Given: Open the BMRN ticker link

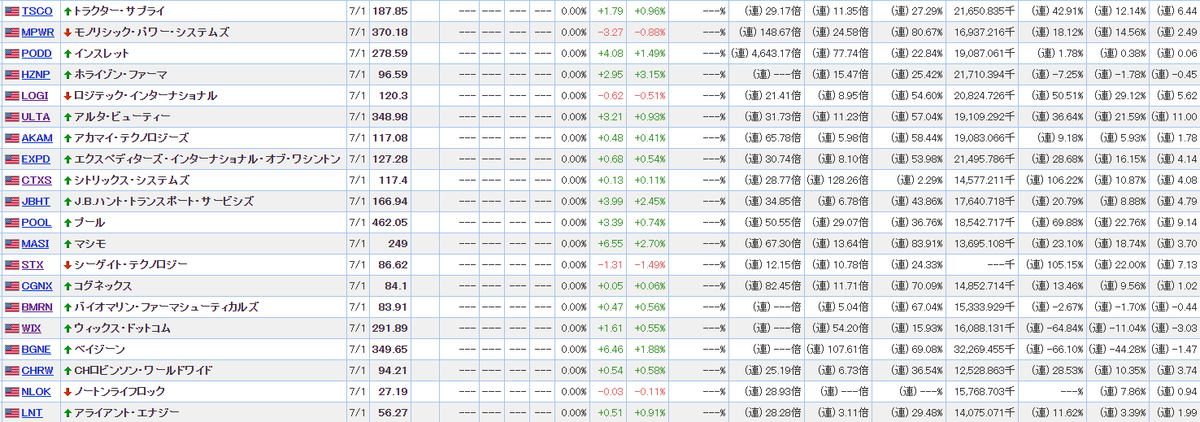Looking at the screenshot, I should pyautogui.click(x=38, y=307).
